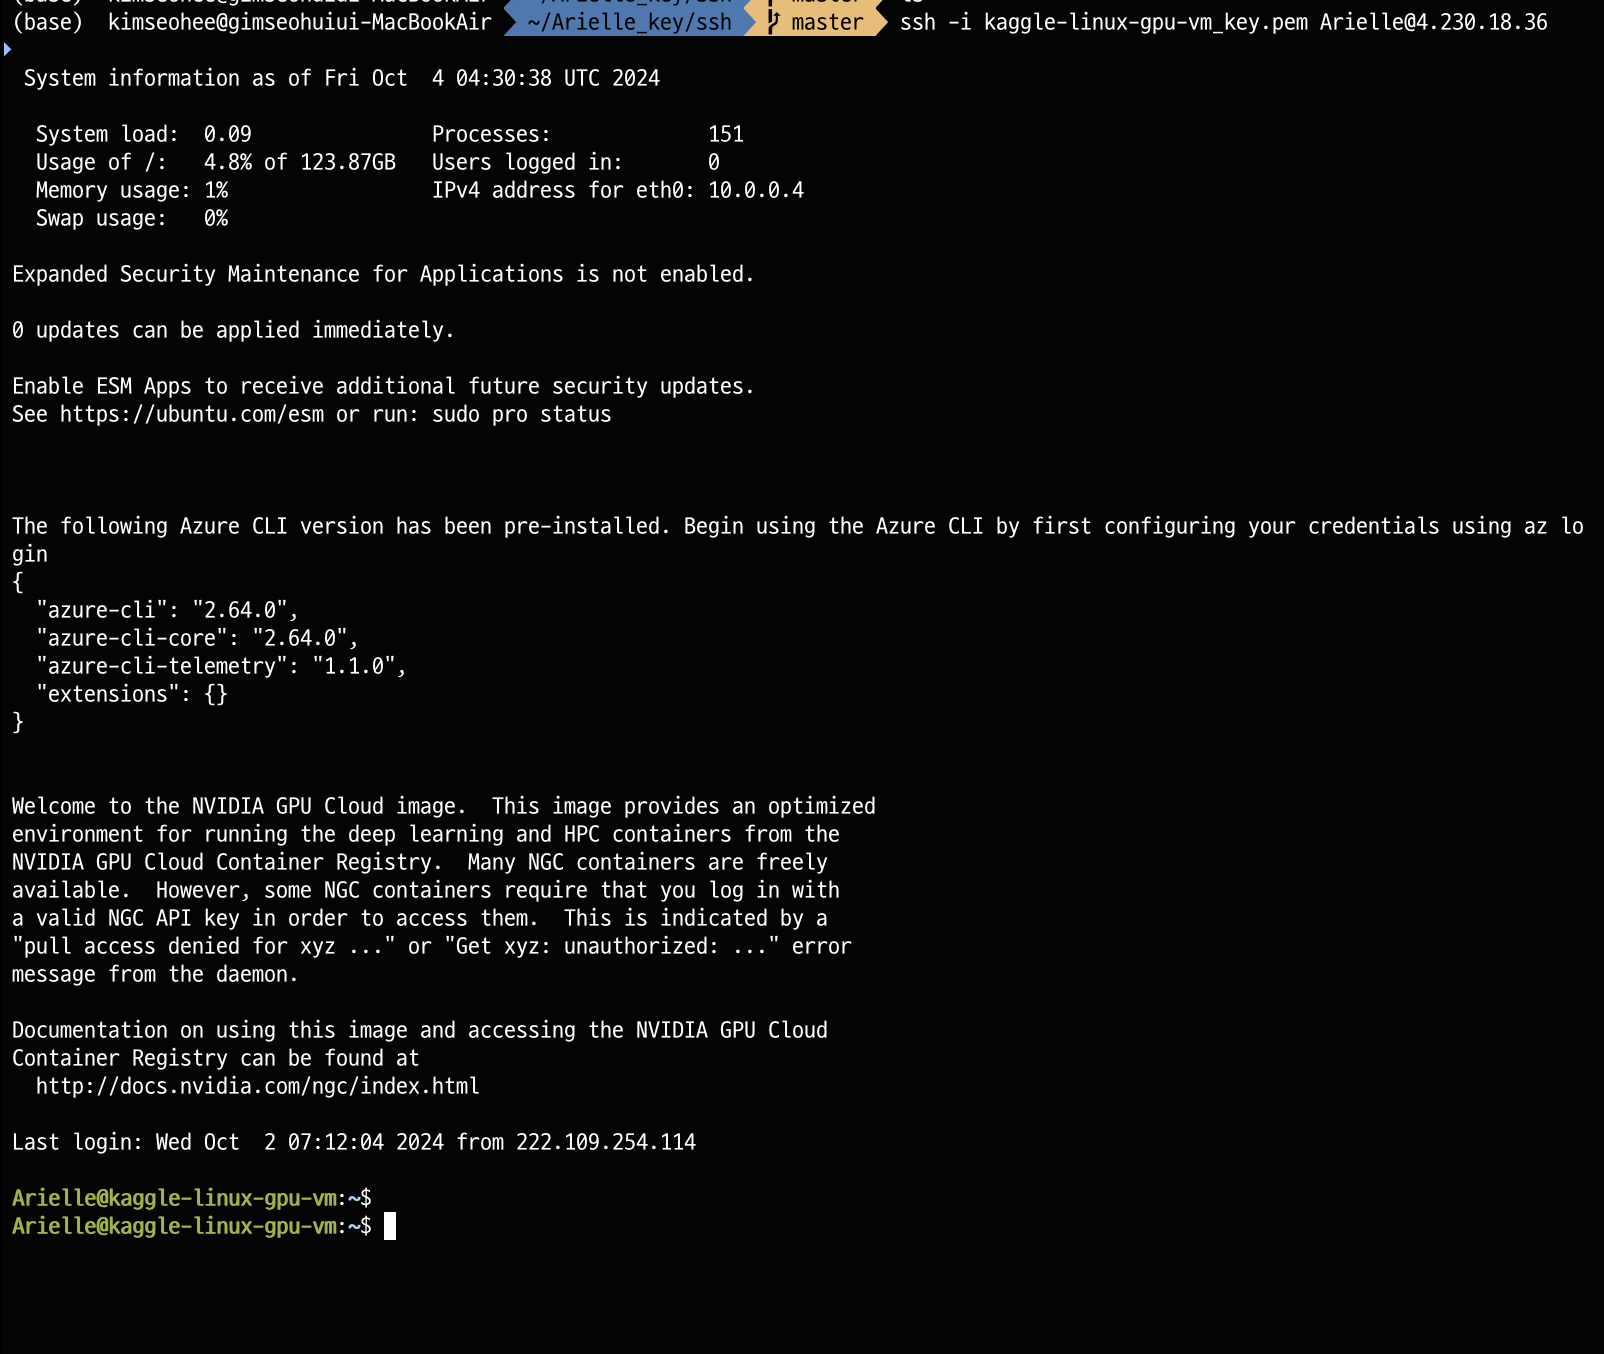Click the Processes count 151

[x=726, y=134]
